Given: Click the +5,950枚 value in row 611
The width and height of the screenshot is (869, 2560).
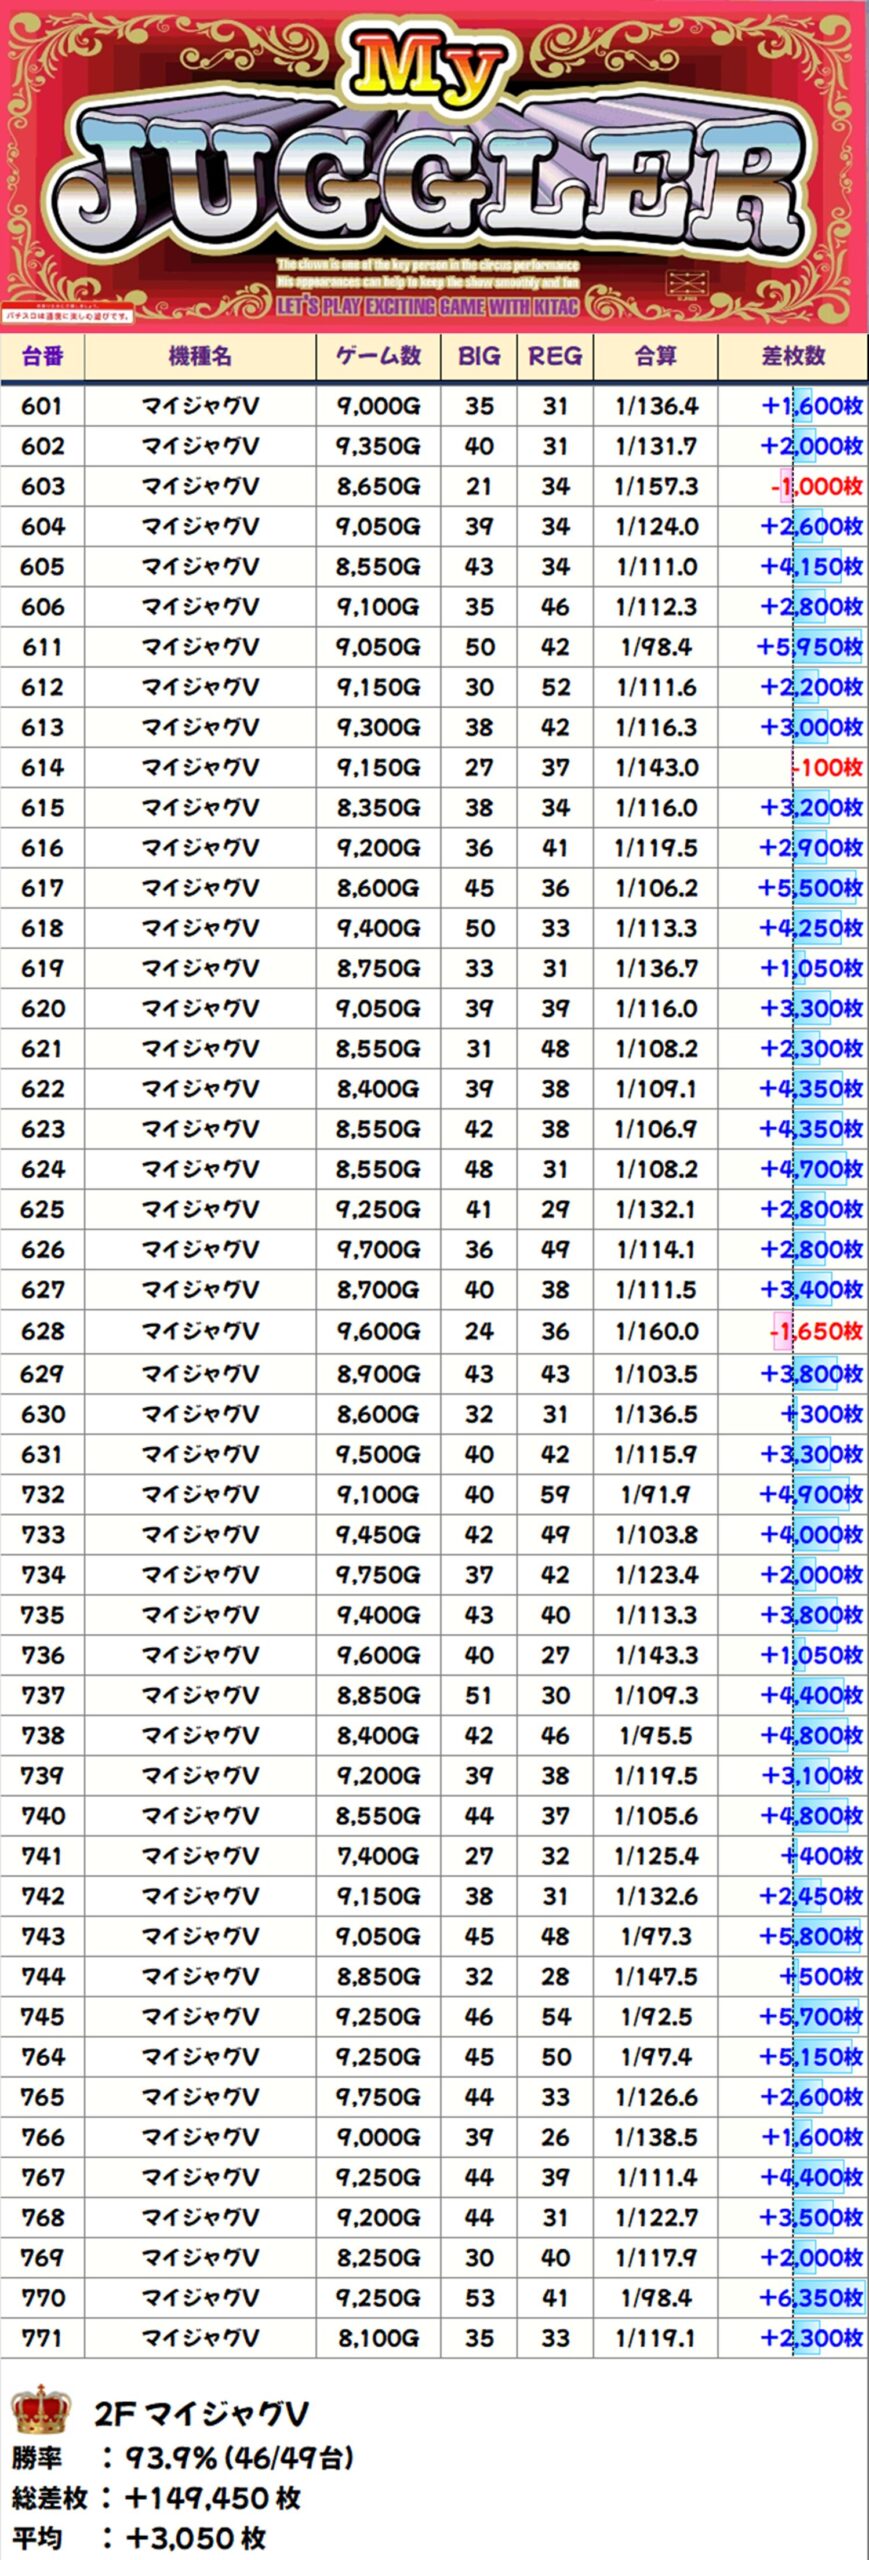Looking at the screenshot, I should tap(810, 648).
